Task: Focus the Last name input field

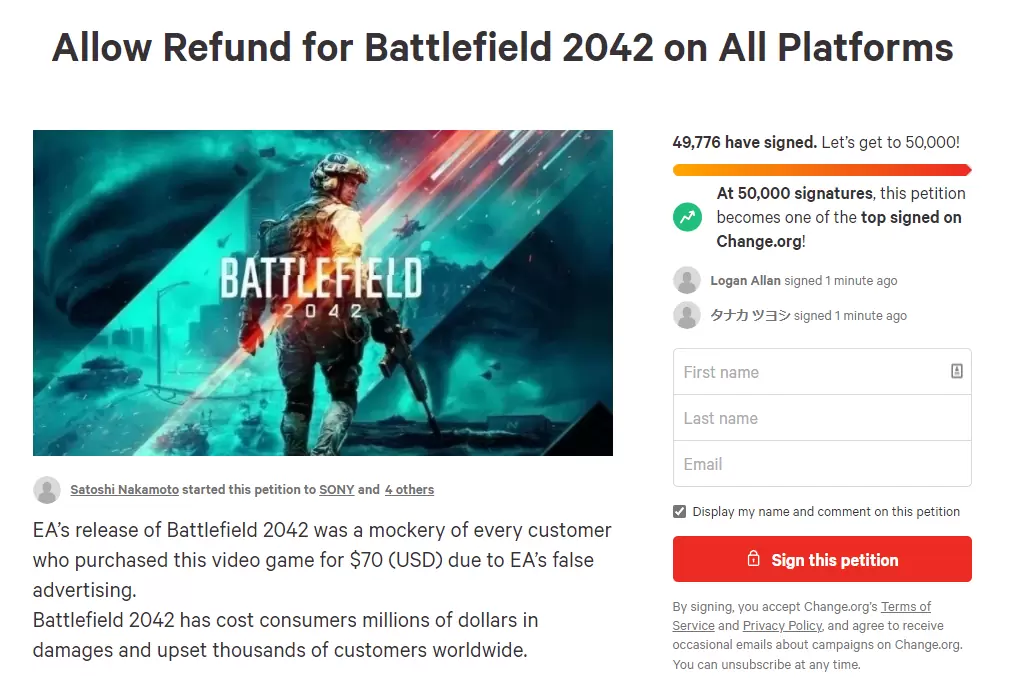Action: click(821, 418)
